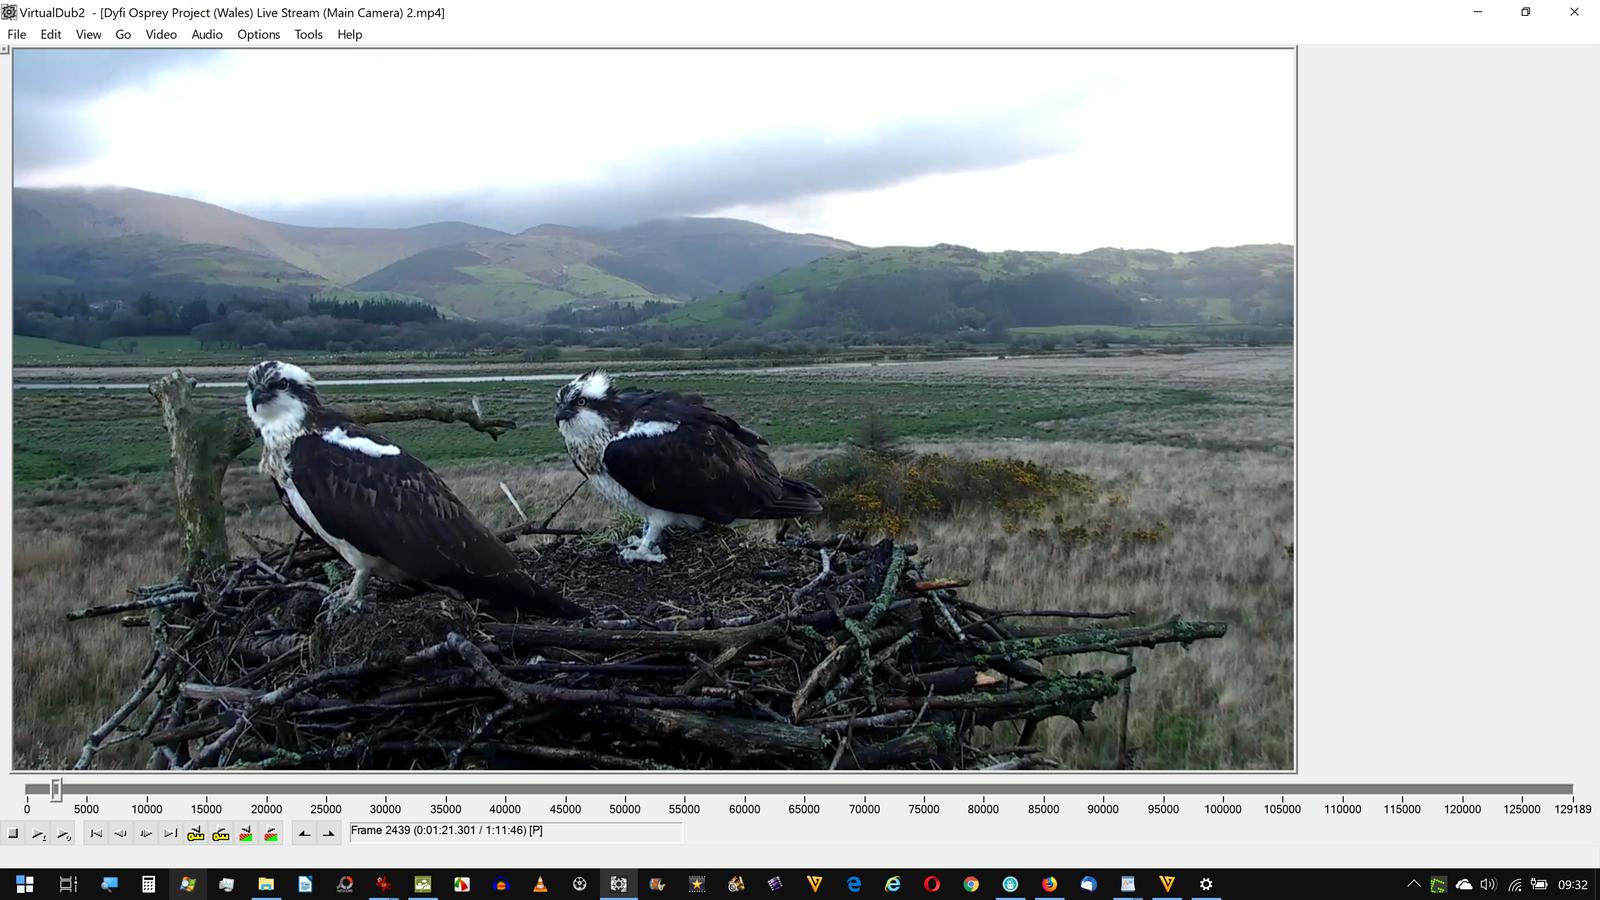This screenshot has height=900, width=1600.
Task: Open the View menu
Action: click(89, 34)
